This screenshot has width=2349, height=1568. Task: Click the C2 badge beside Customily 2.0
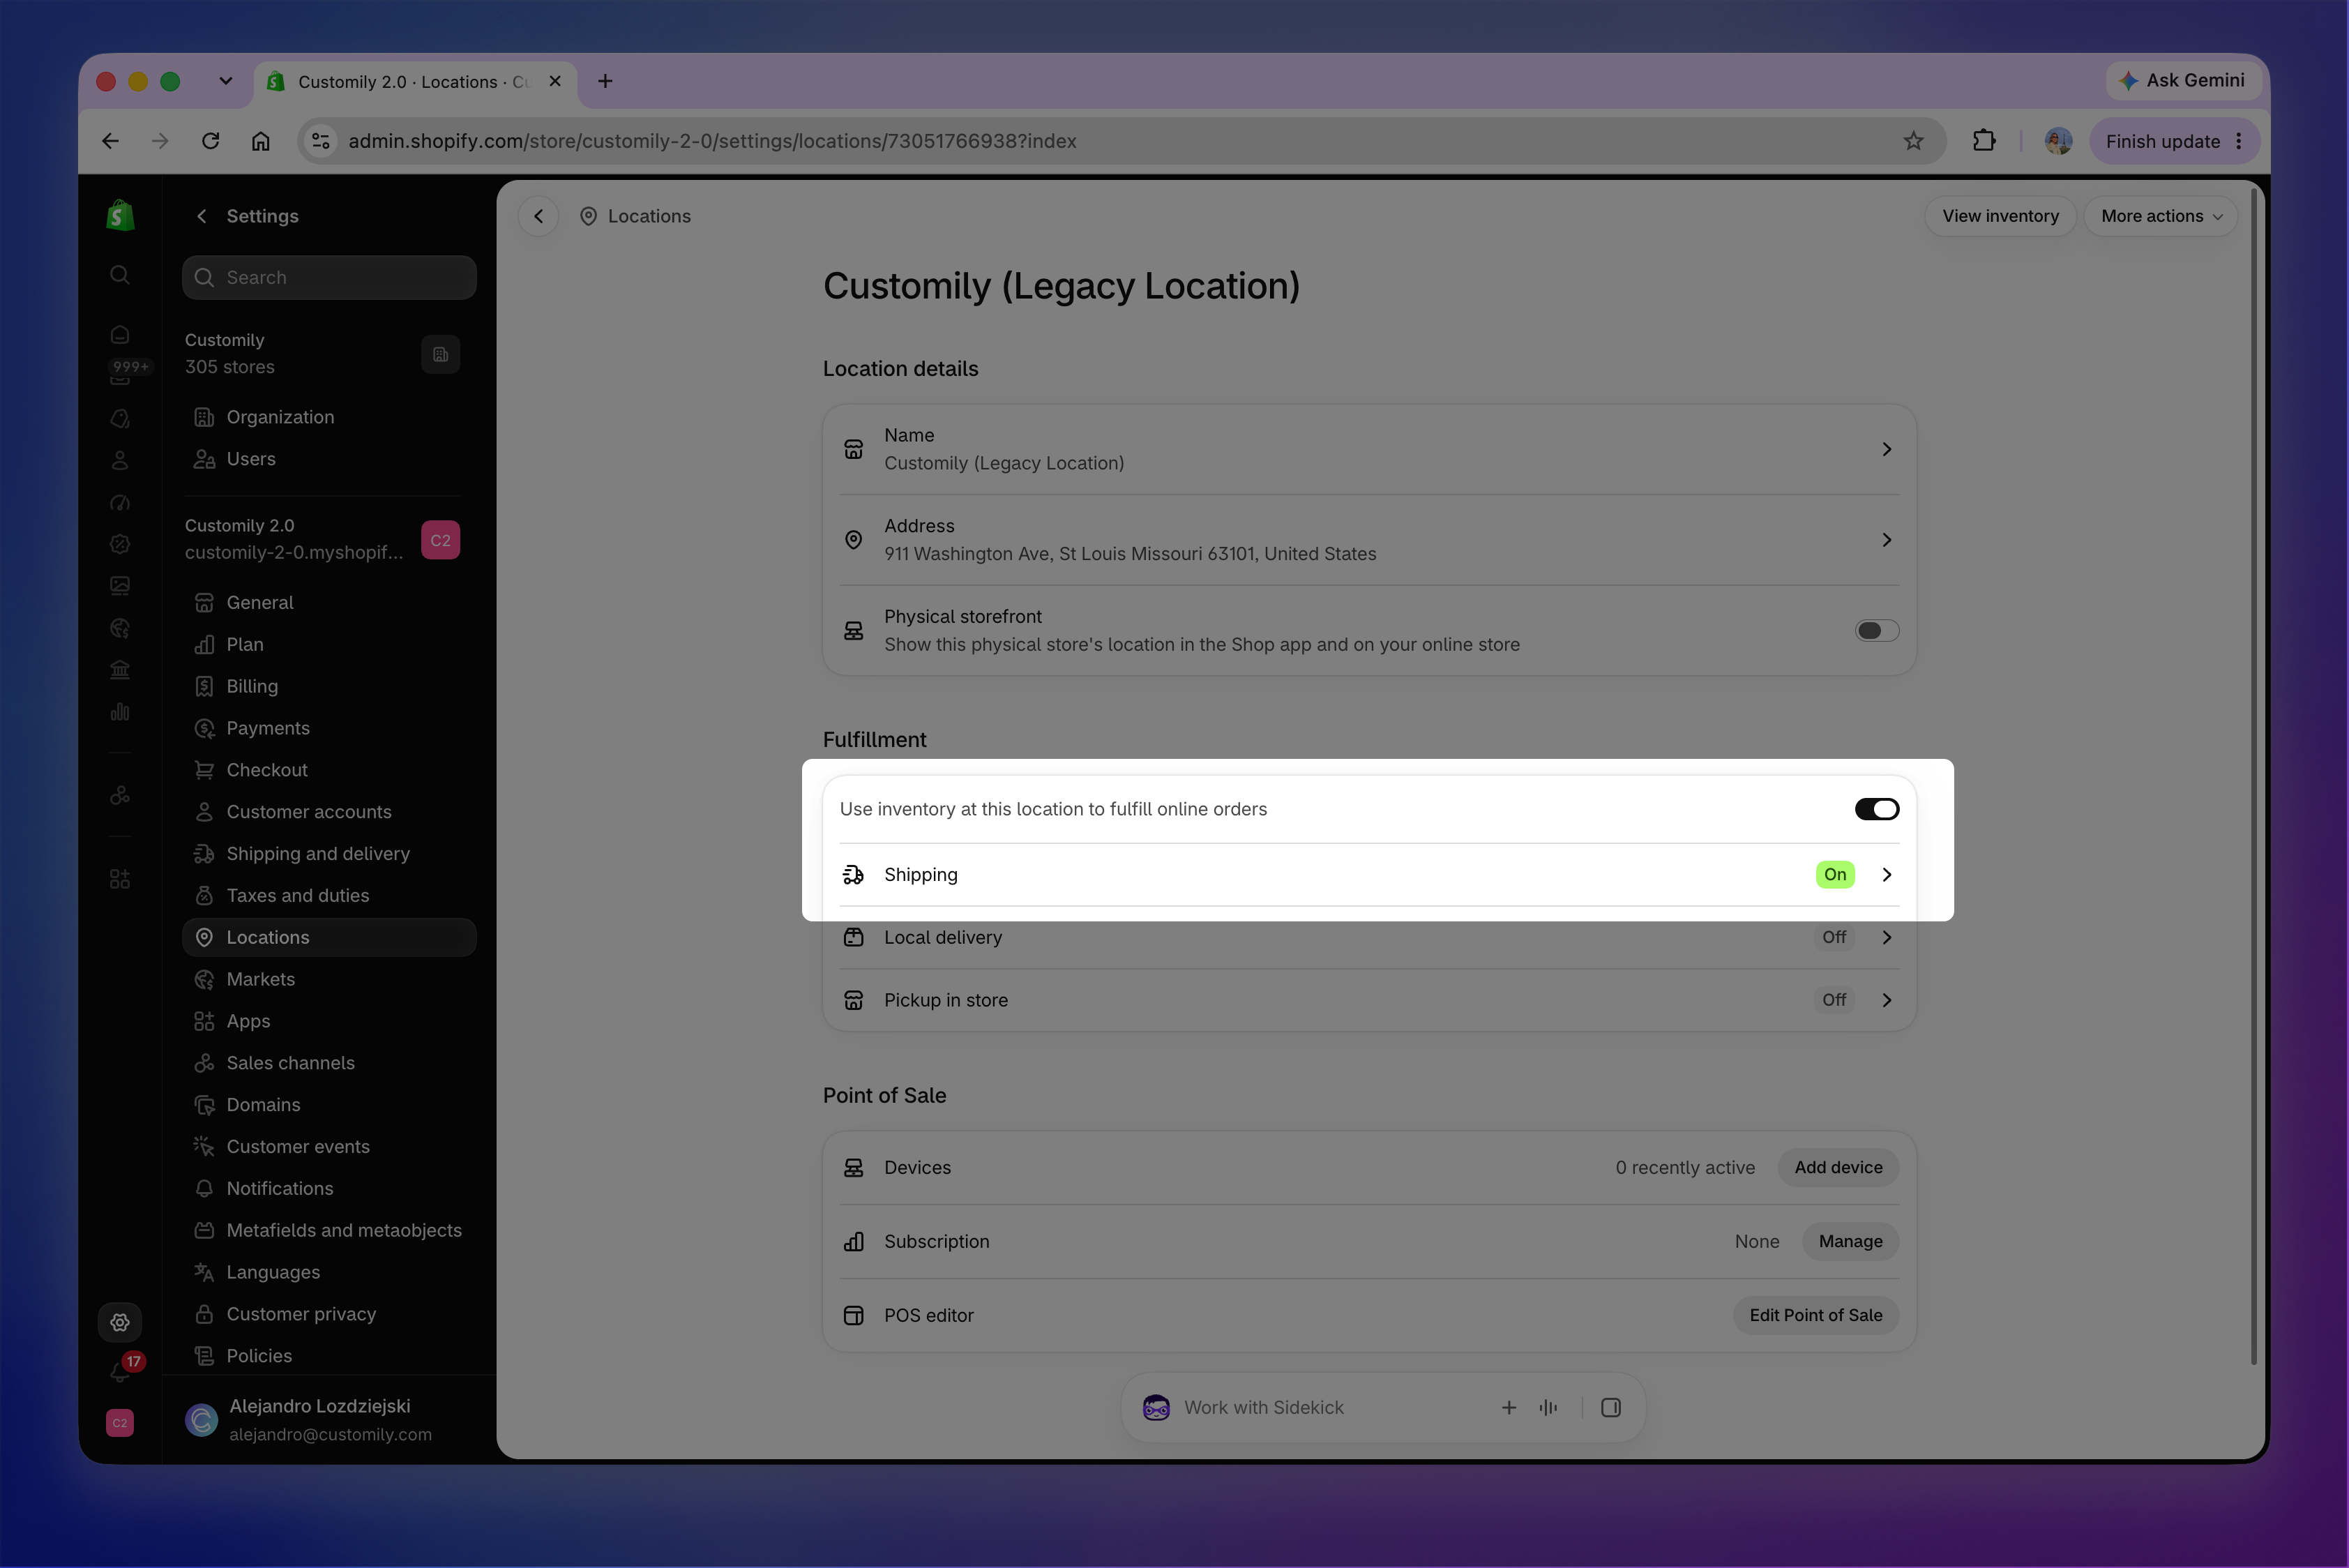[441, 540]
